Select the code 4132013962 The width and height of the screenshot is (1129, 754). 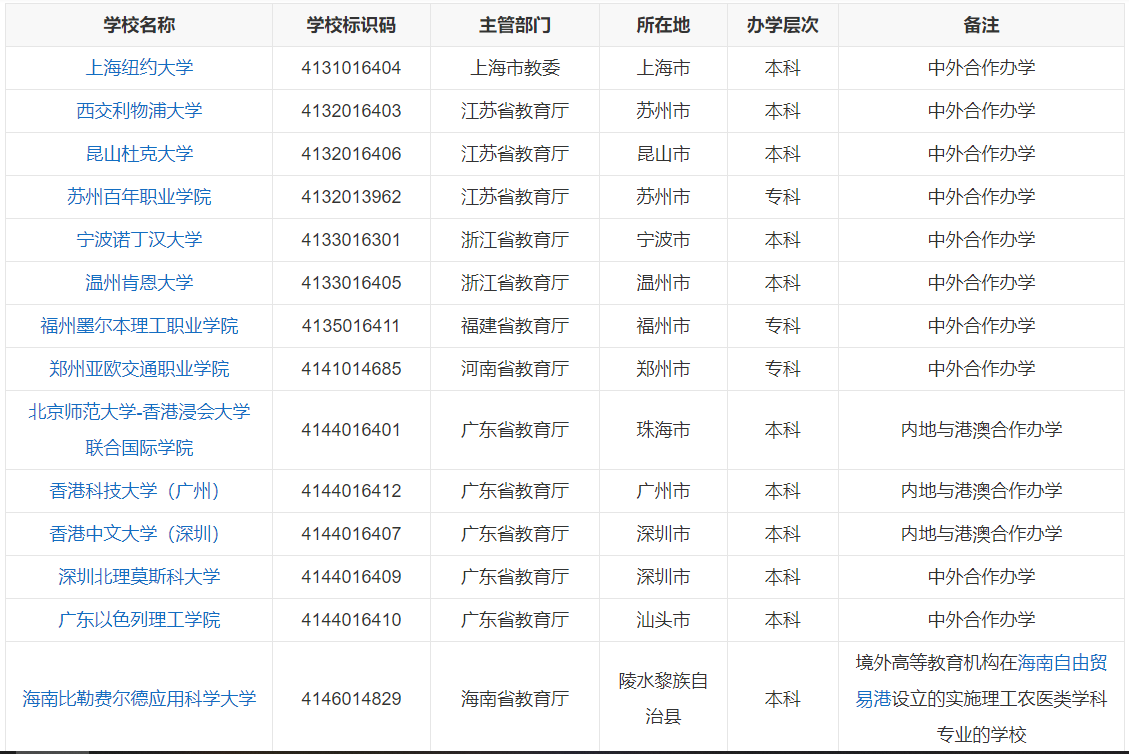351,197
